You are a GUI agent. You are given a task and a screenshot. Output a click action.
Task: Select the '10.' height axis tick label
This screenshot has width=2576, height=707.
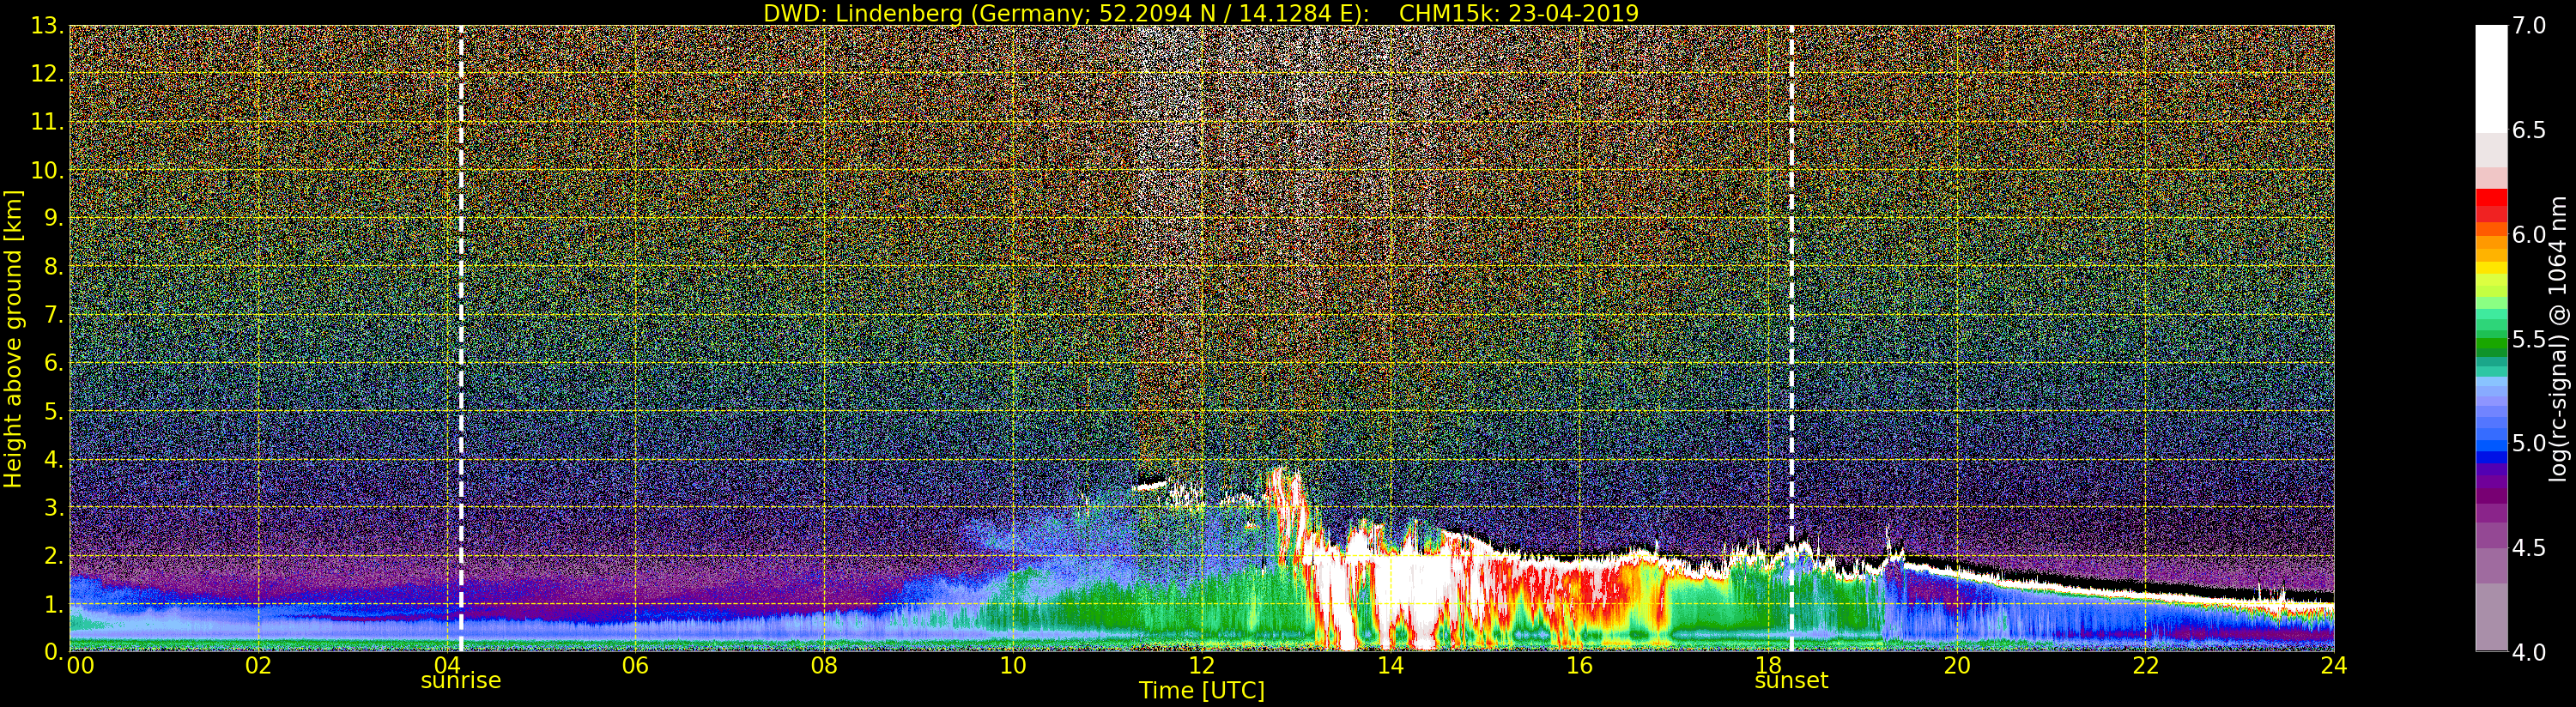point(48,171)
